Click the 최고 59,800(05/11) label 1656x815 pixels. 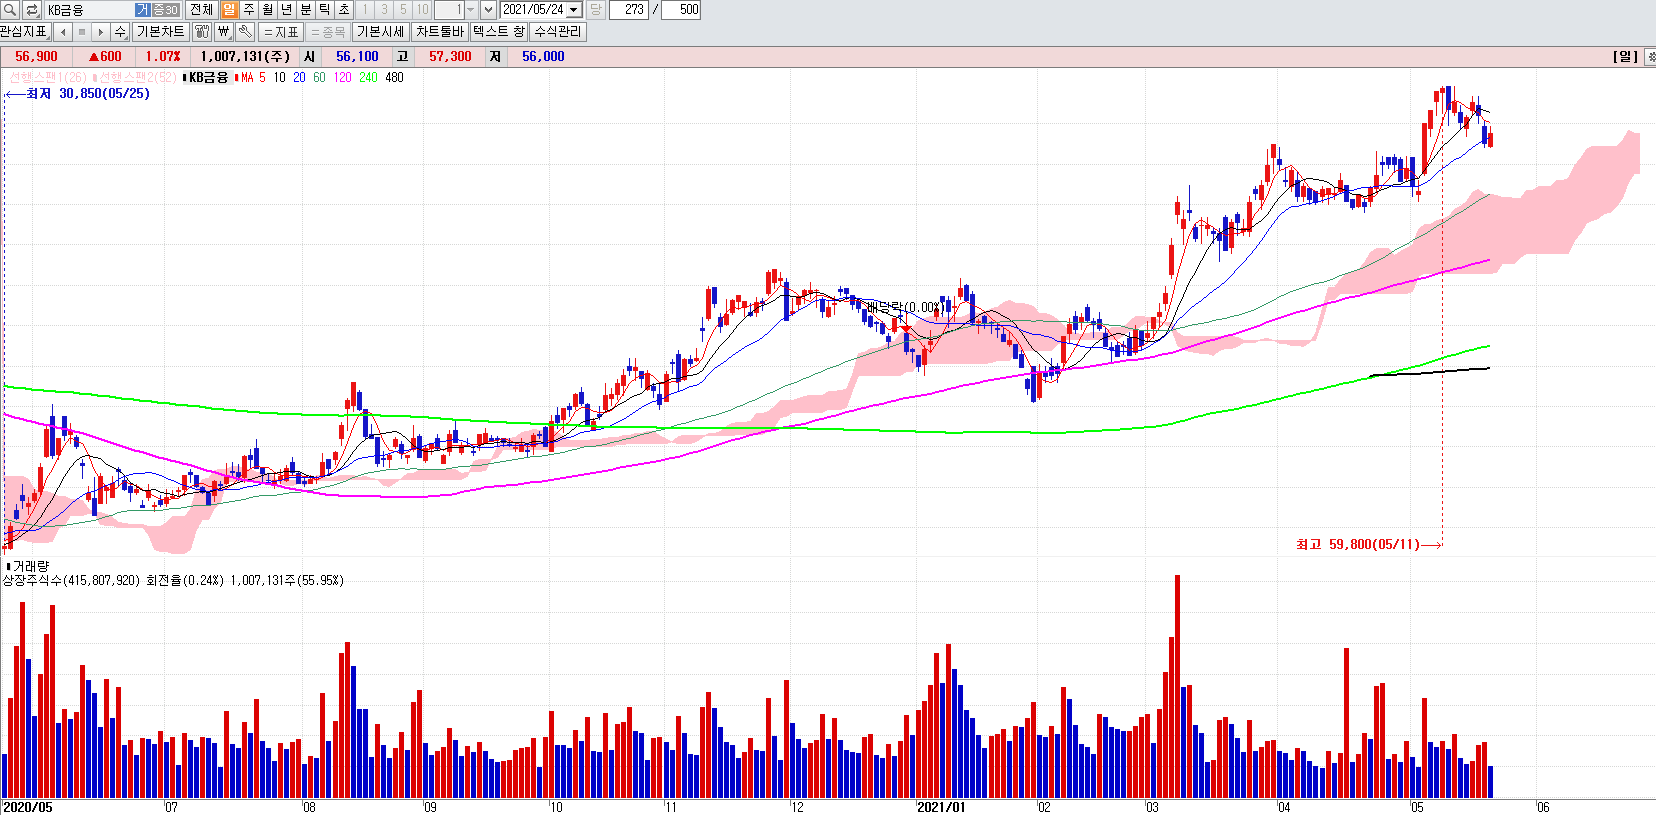coord(1358,545)
